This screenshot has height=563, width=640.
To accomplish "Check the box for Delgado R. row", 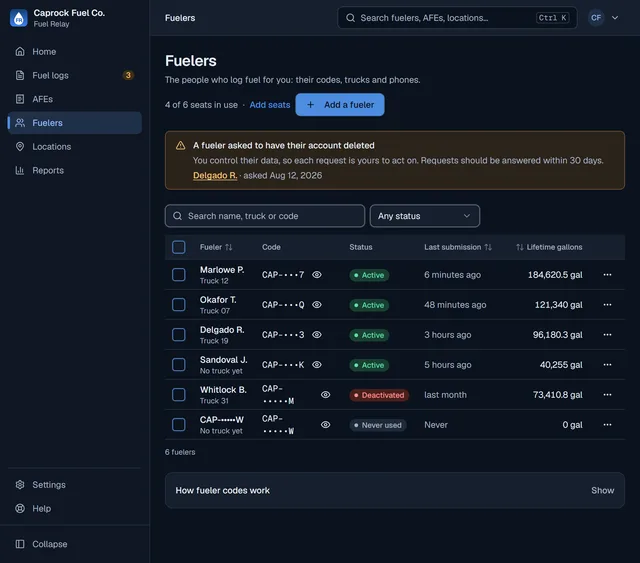I will [179, 335].
